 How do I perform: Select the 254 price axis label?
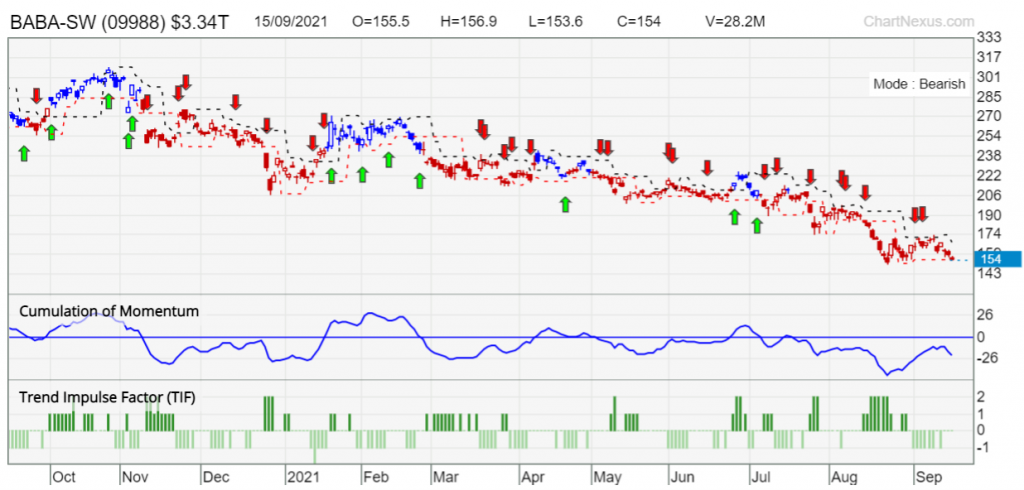click(988, 135)
